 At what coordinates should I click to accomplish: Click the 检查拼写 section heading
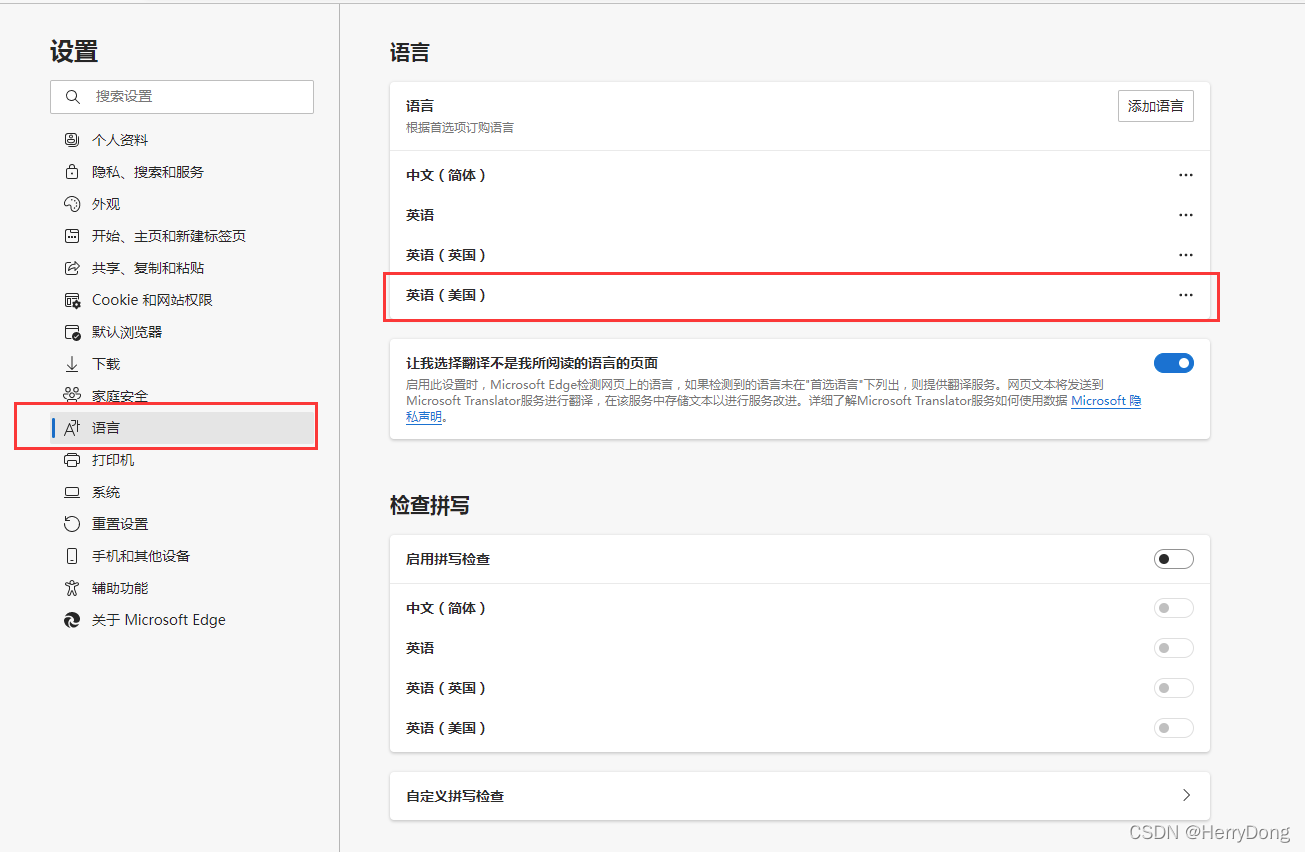point(430,506)
